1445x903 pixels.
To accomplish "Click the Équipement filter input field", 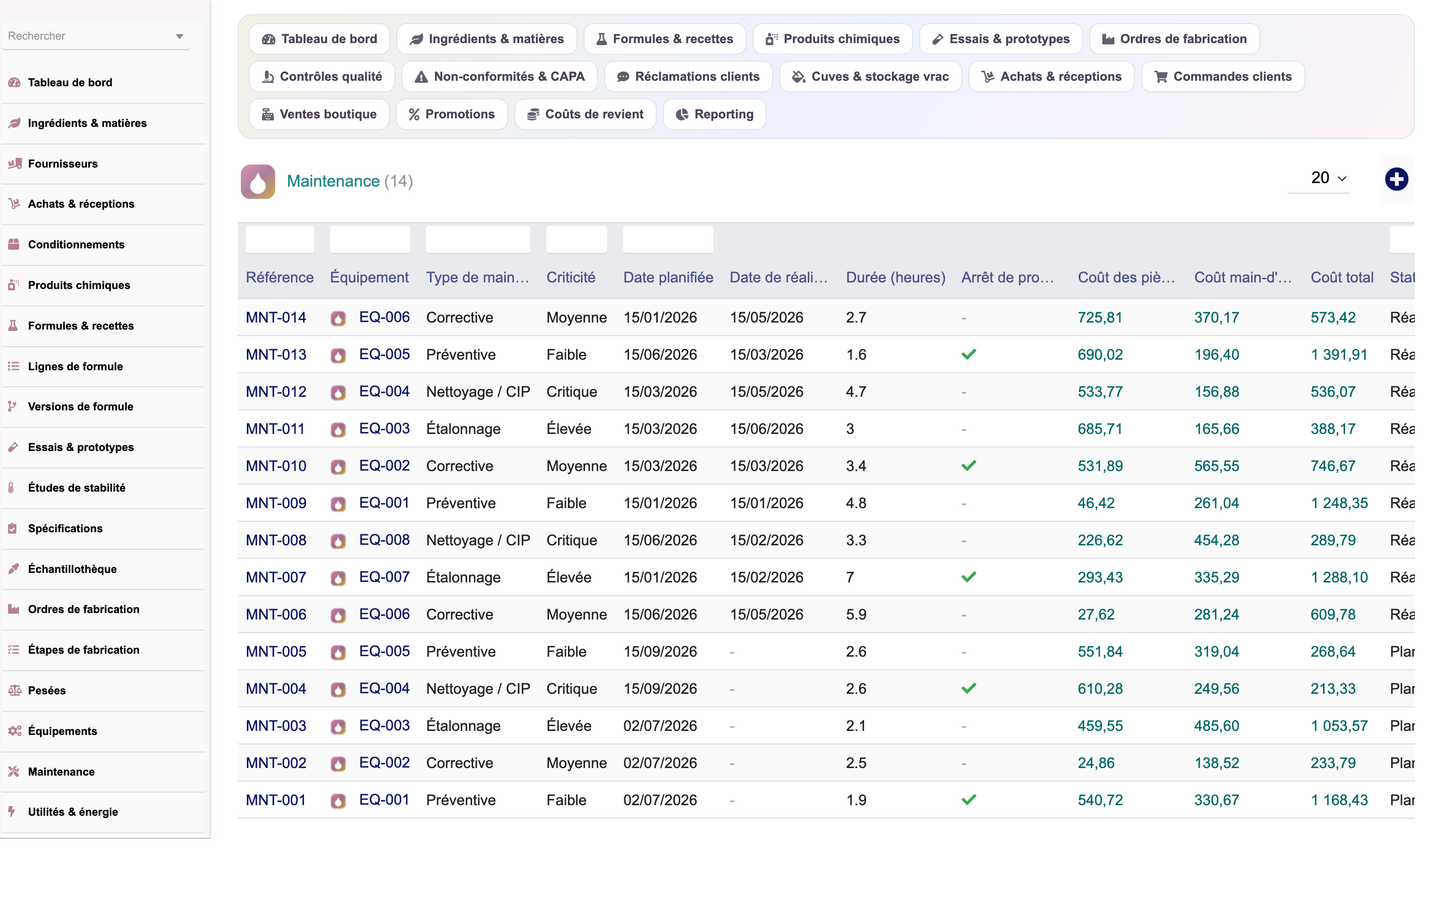I will tap(370, 239).
